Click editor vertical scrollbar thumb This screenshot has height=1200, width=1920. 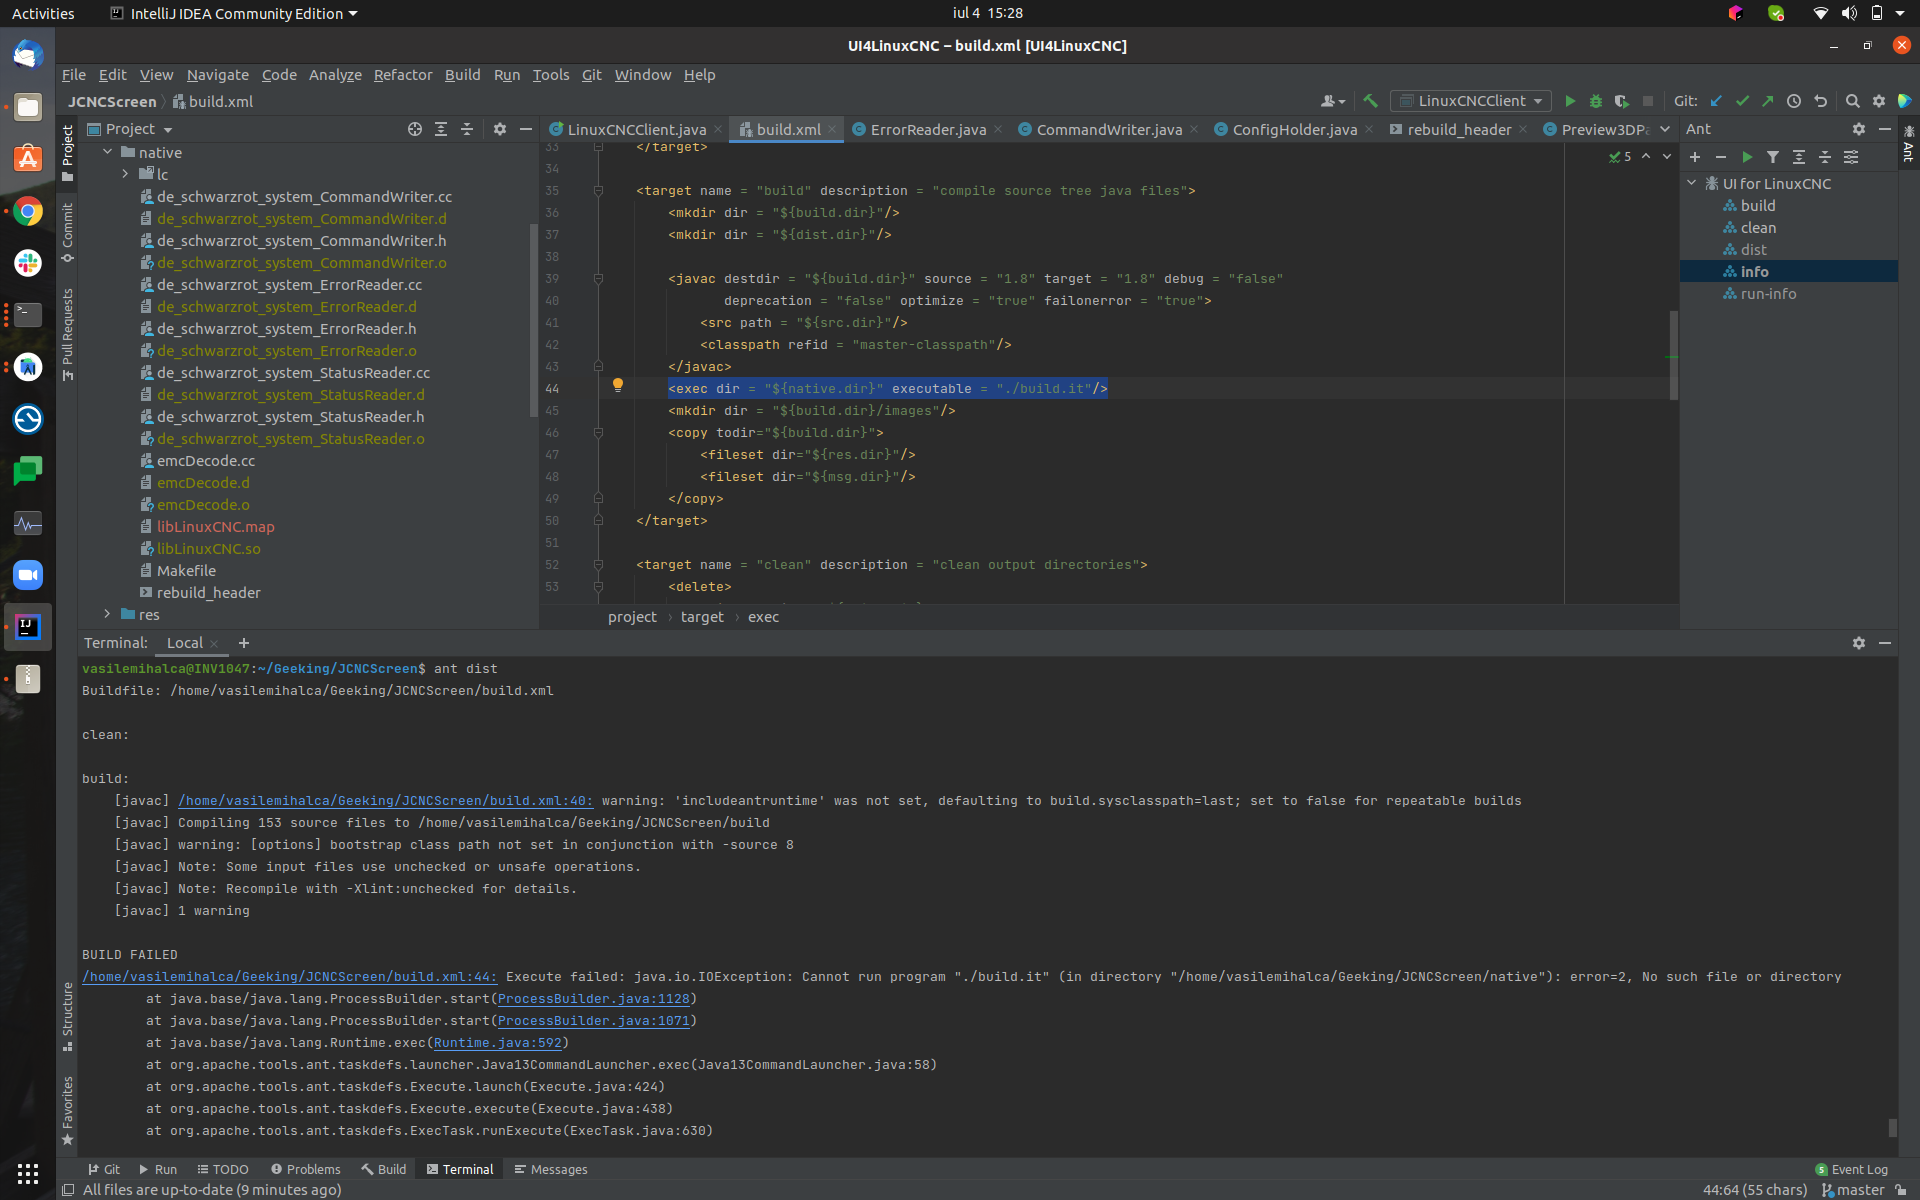tap(1673, 355)
